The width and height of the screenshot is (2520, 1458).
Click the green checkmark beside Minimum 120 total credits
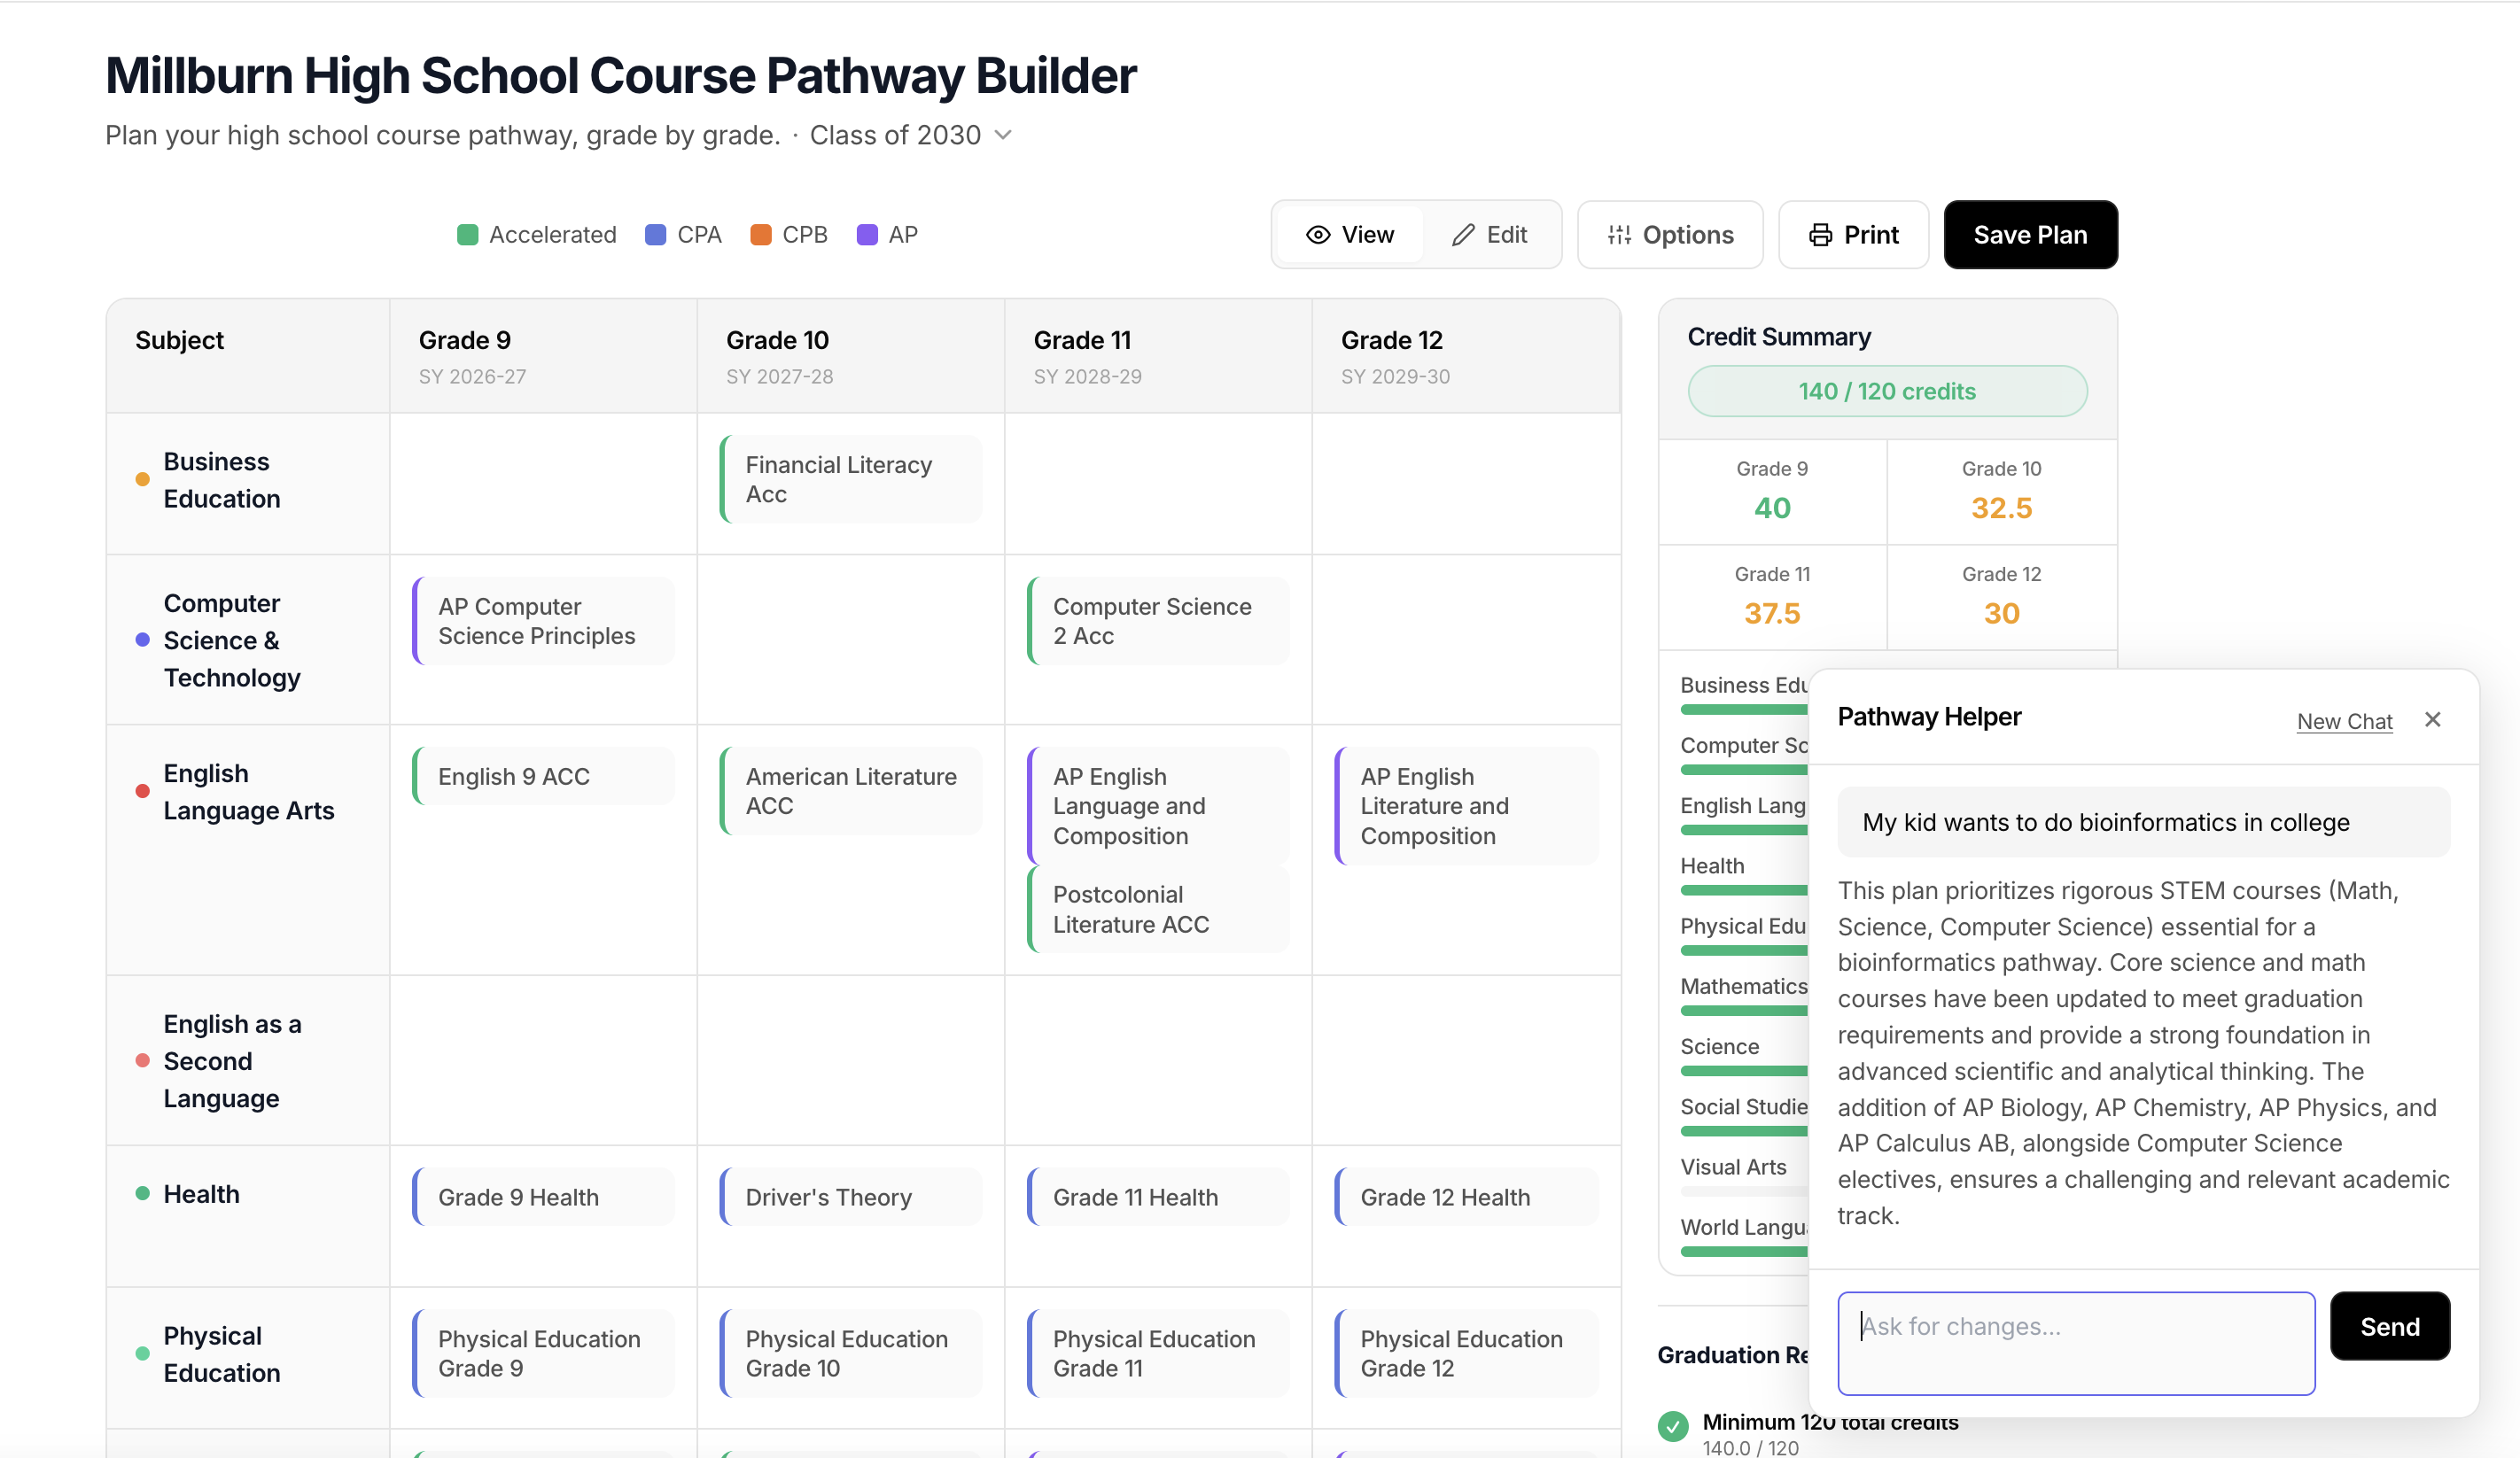coord(1674,1427)
